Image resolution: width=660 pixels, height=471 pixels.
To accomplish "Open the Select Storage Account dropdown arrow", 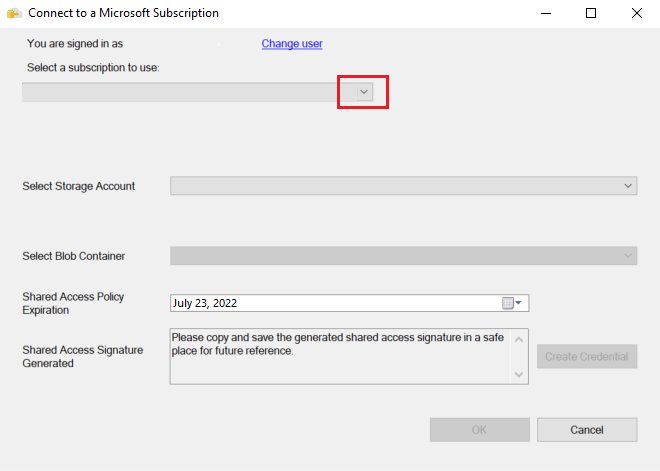I will [628, 186].
